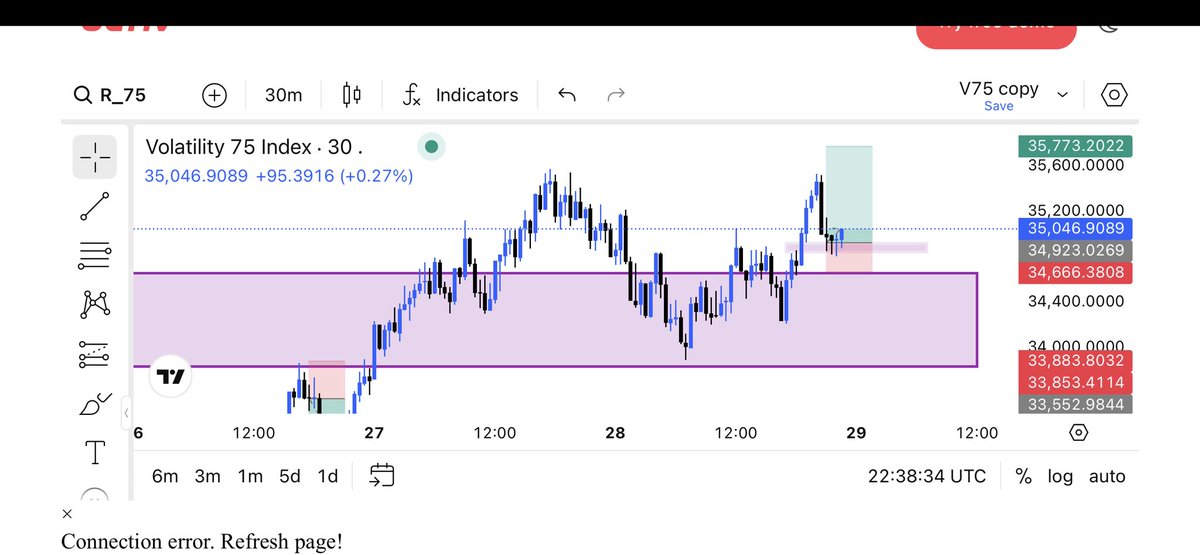This screenshot has height=555, width=1200.
Task: Select the large purple rectangle zone
Action: click(555, 320)
